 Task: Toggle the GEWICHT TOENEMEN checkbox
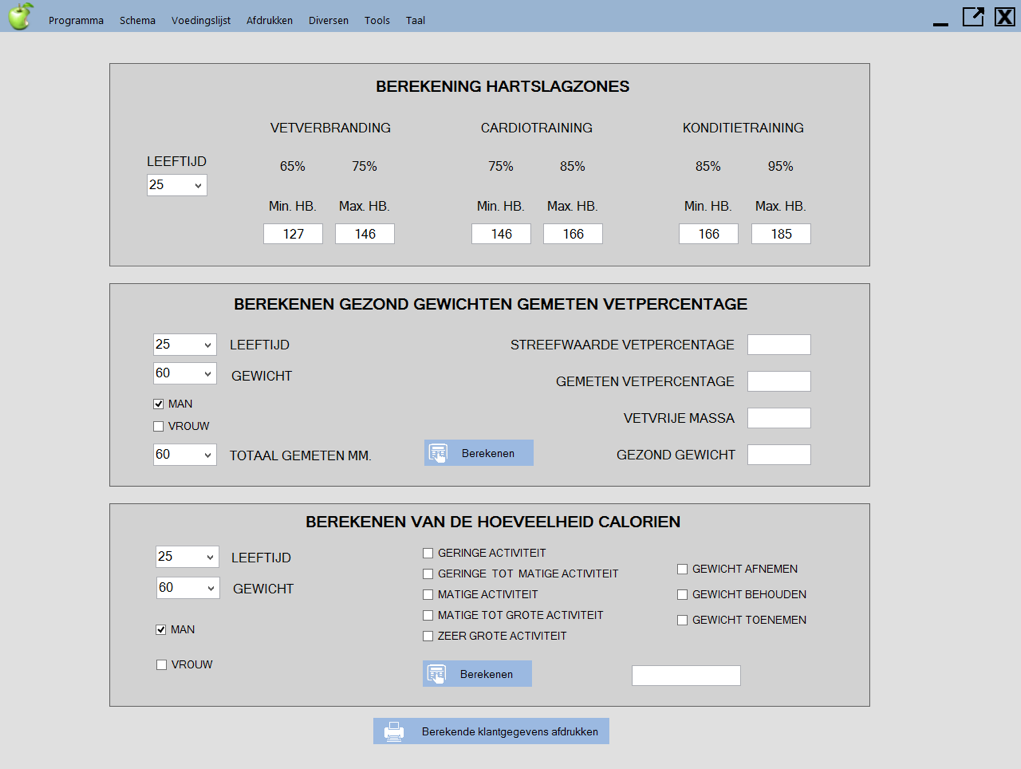[682, 620]
